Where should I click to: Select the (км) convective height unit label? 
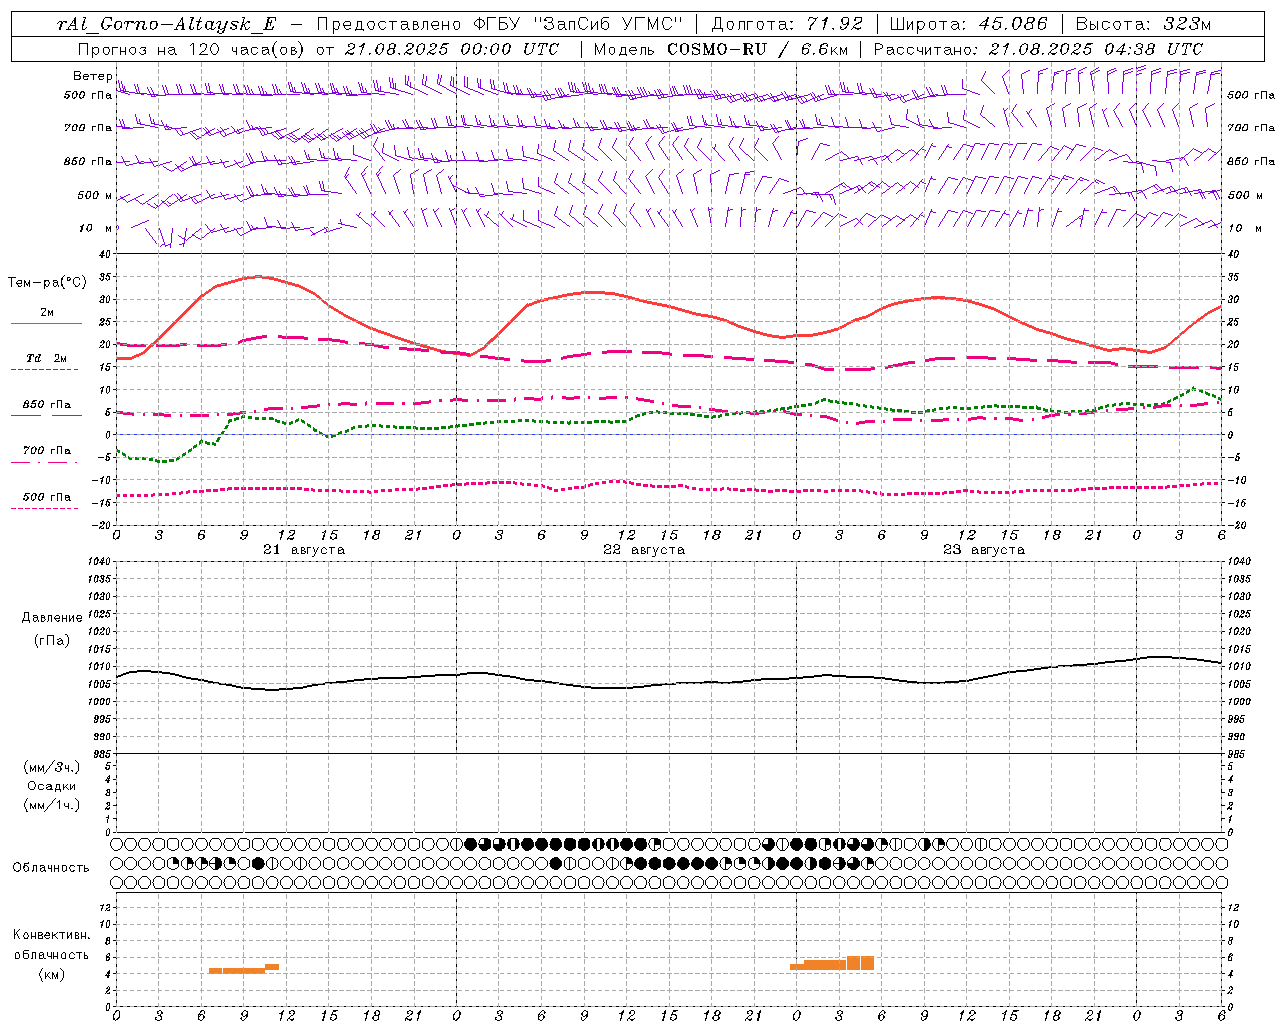pos(52,974)
